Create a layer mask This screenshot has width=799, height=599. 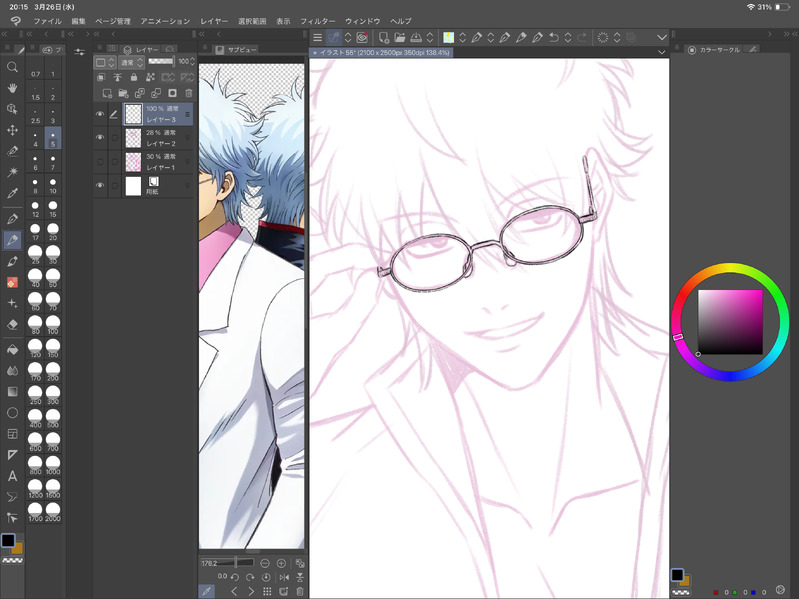(x=172, y=93)
